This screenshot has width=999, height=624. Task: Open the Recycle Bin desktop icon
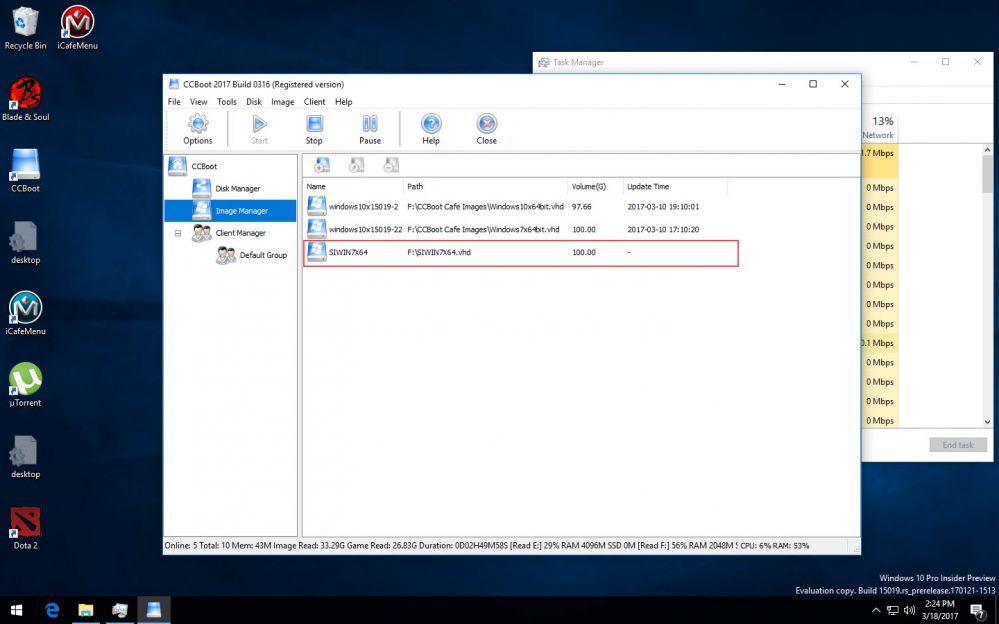pyautogui.click(x=25, y=28)
